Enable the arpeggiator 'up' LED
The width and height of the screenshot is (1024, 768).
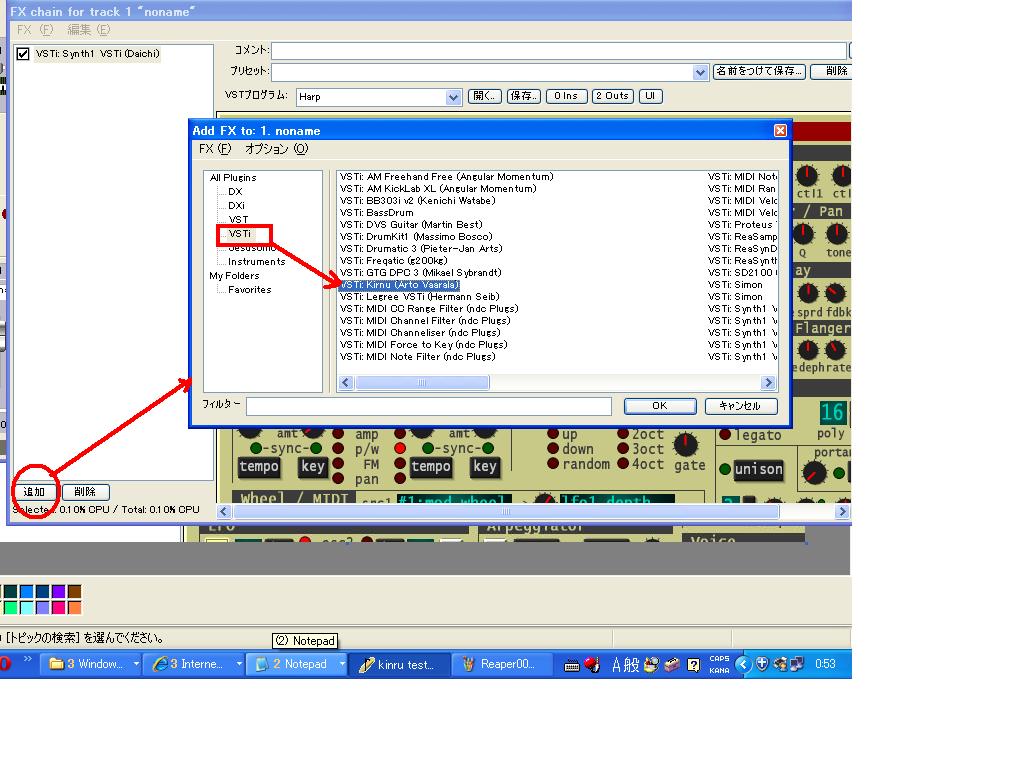point(552,434)
